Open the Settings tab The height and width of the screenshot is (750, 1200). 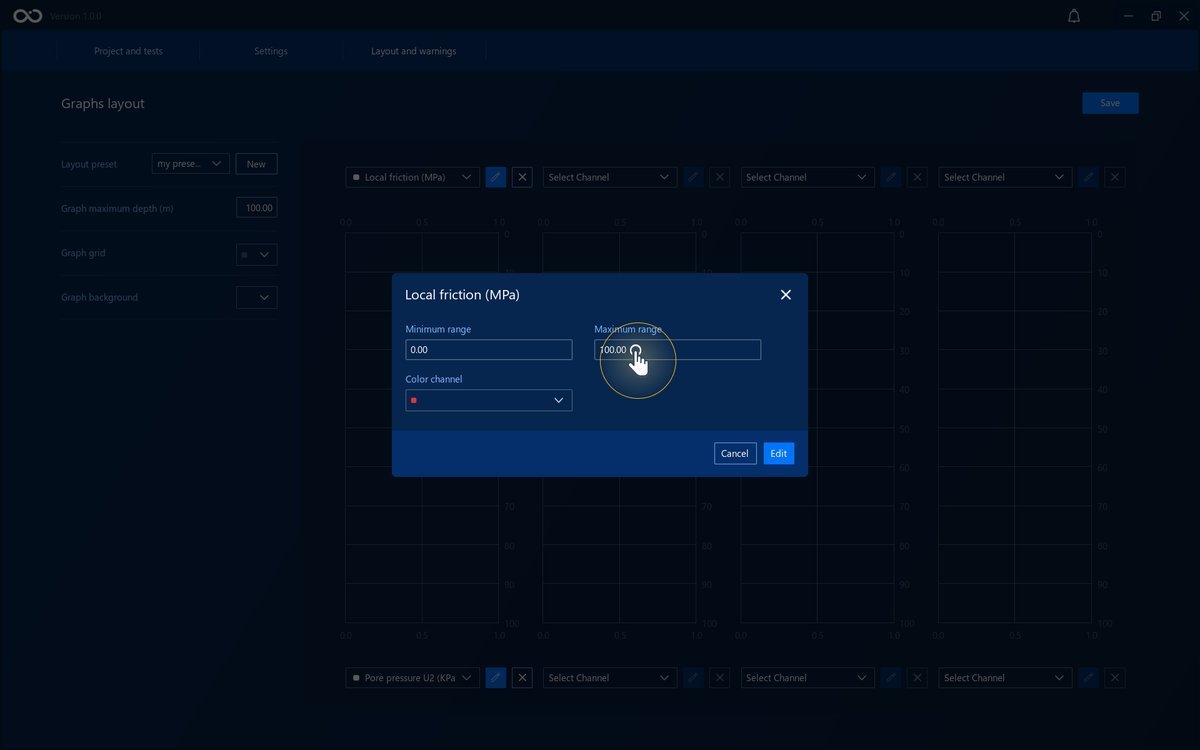271,51
